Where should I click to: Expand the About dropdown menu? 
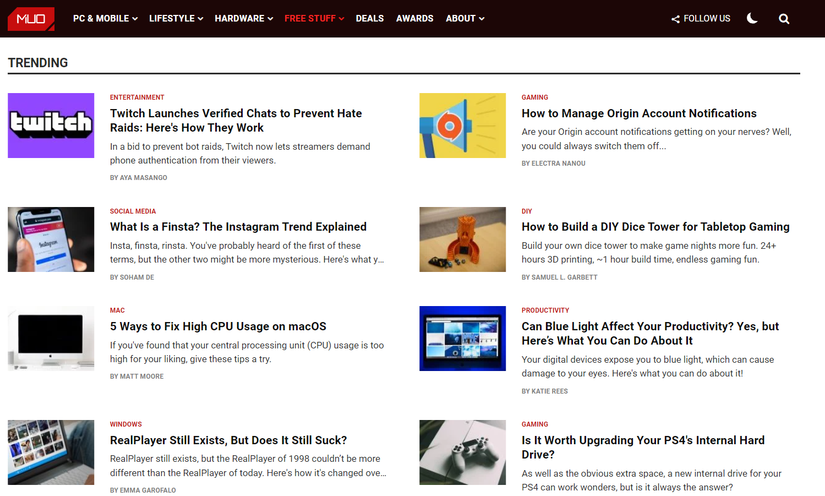[465, 18]
